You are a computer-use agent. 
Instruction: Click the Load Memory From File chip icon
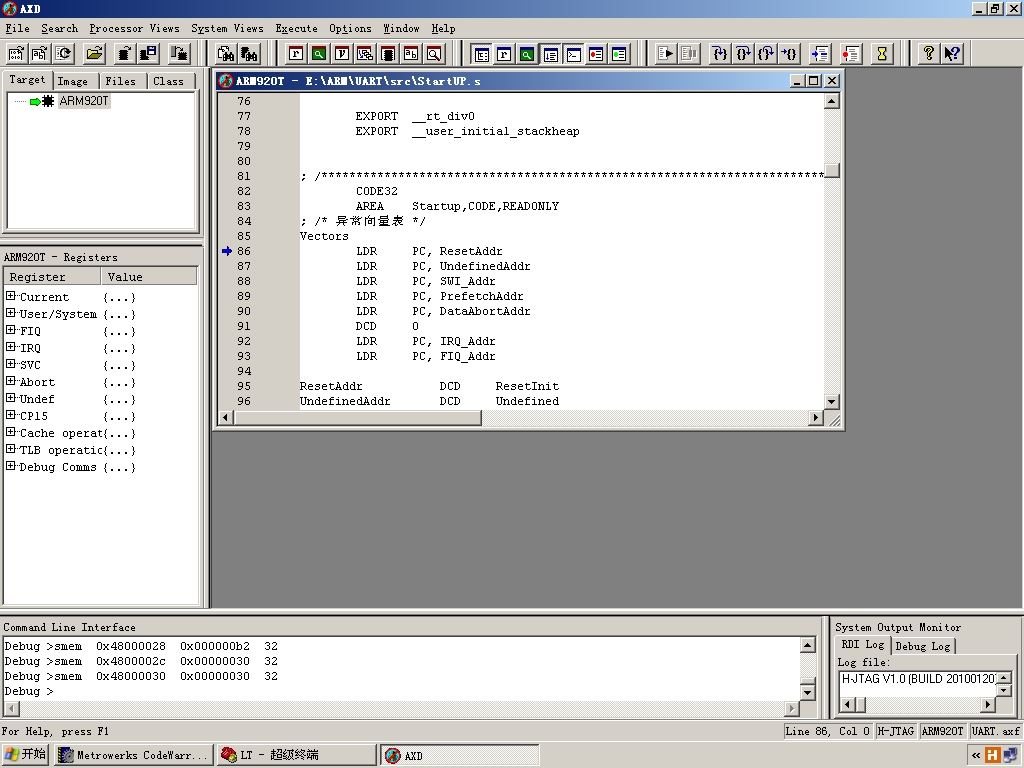pos(124,54)
